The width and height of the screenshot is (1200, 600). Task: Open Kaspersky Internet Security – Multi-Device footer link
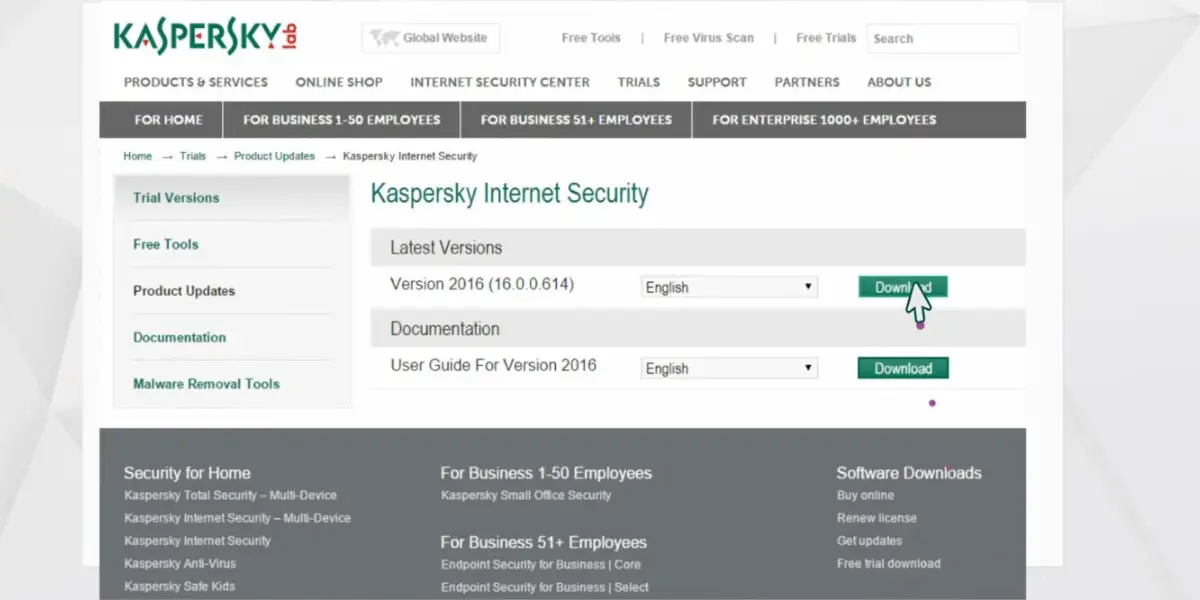237,518
